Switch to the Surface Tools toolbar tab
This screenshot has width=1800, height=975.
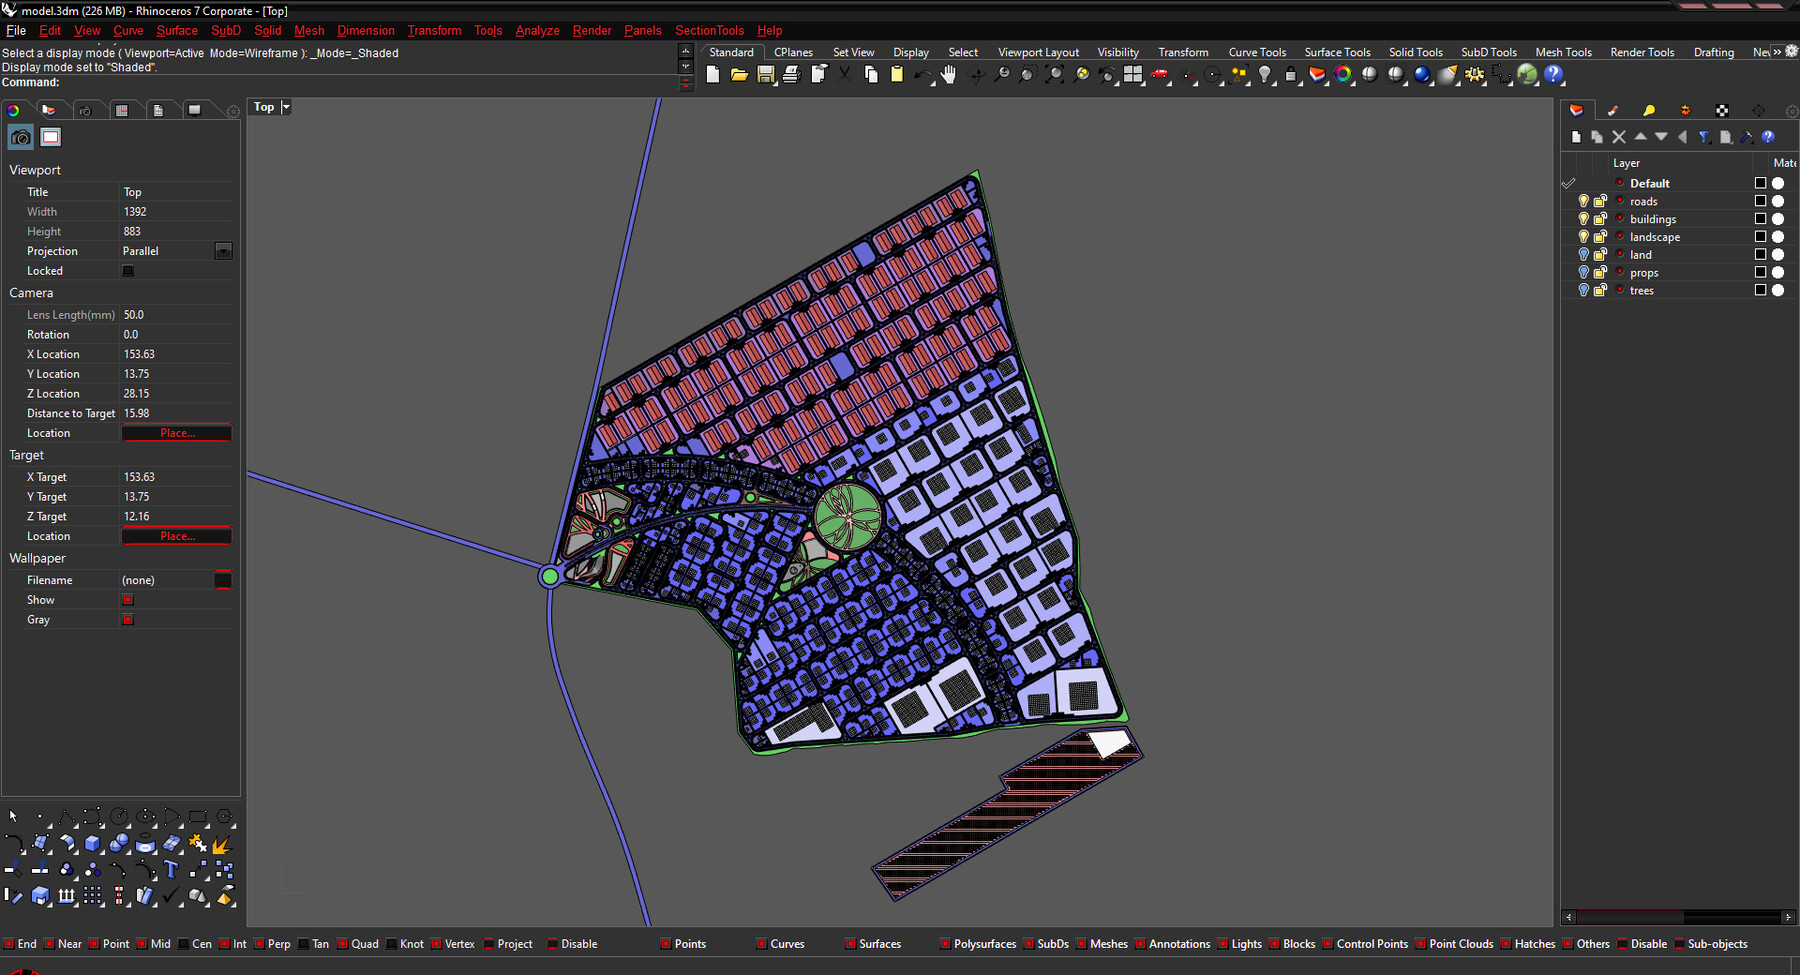click(1337, 52)
